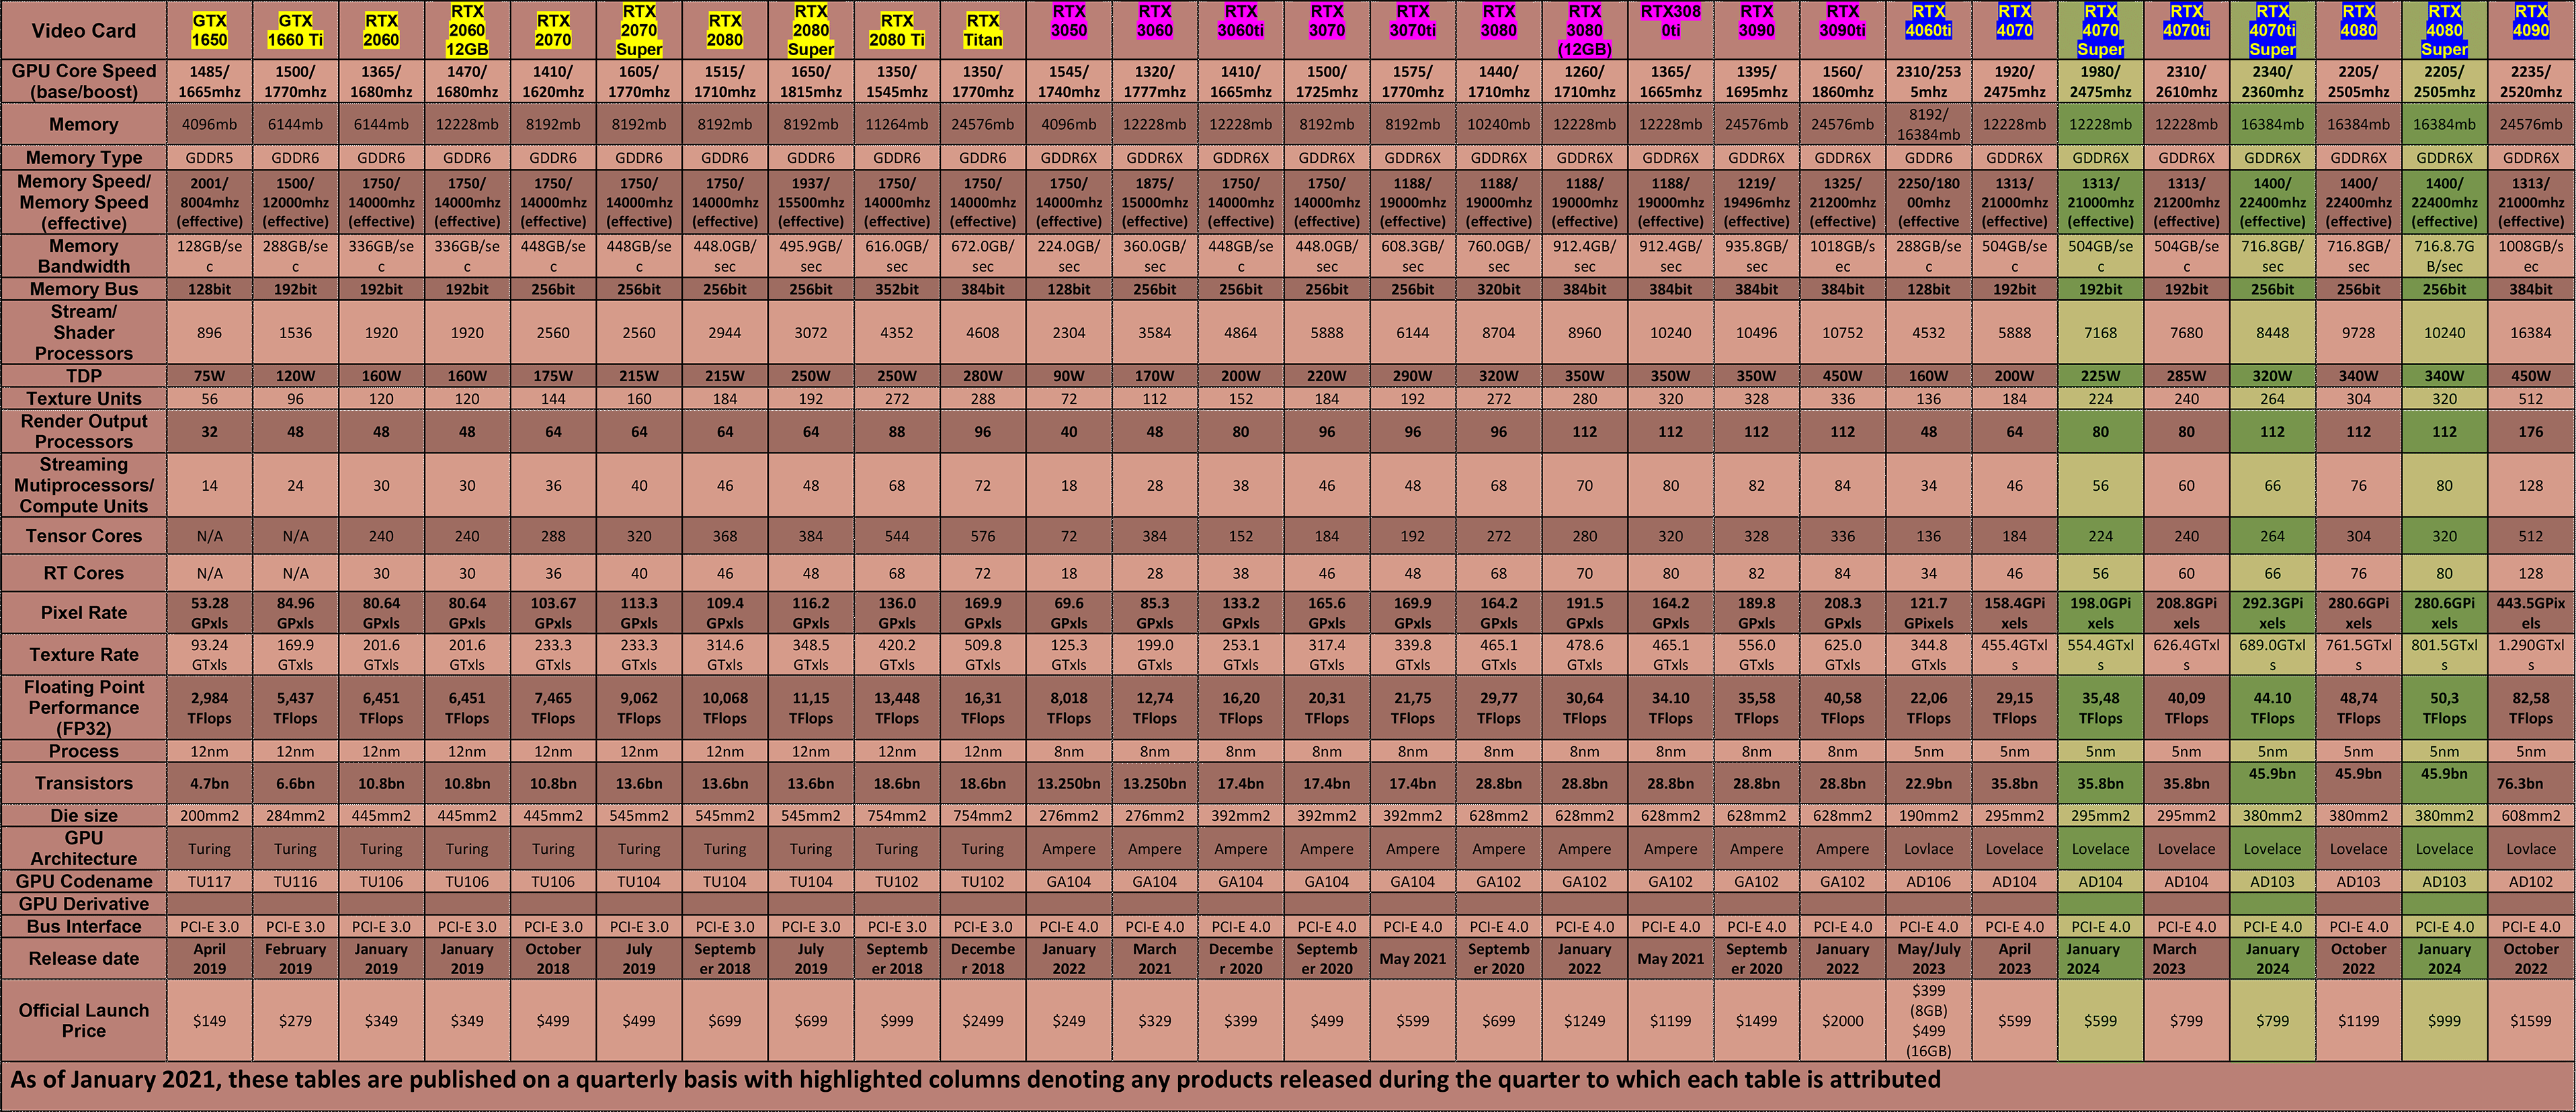Image resolution: width=2576 pixels, height=1112 pixels.
Task: Select the GTX 1660 Ti column header
Action: pyautogui.click(x=295, y=30)
